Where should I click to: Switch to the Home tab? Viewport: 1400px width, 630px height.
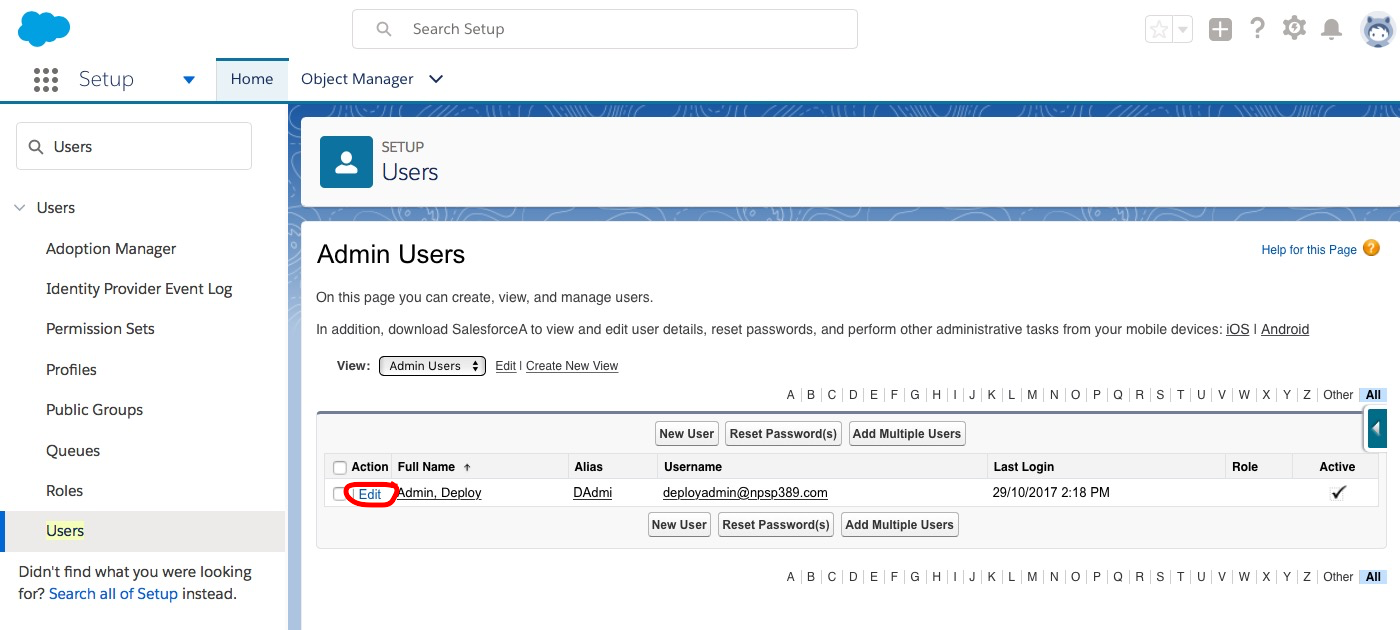[x=252, y=79]
